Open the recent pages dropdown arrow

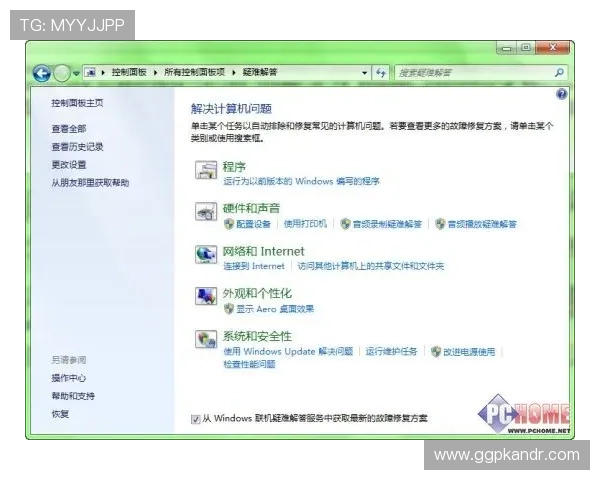[x=76, y=73]
